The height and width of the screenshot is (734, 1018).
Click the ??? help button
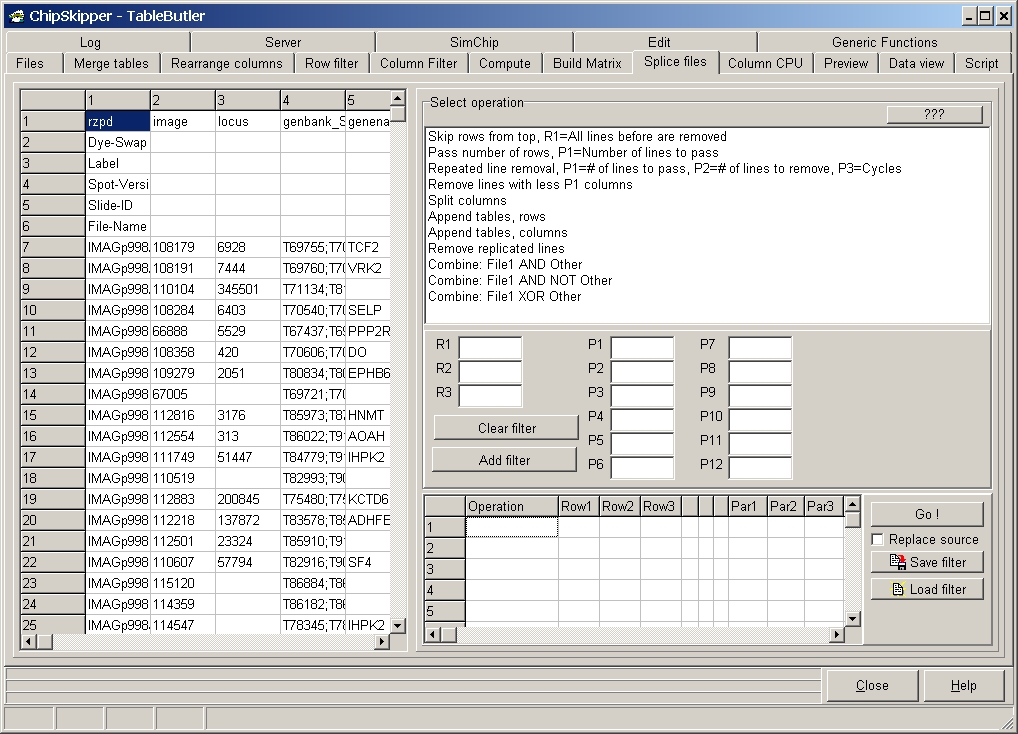[934, 114]
